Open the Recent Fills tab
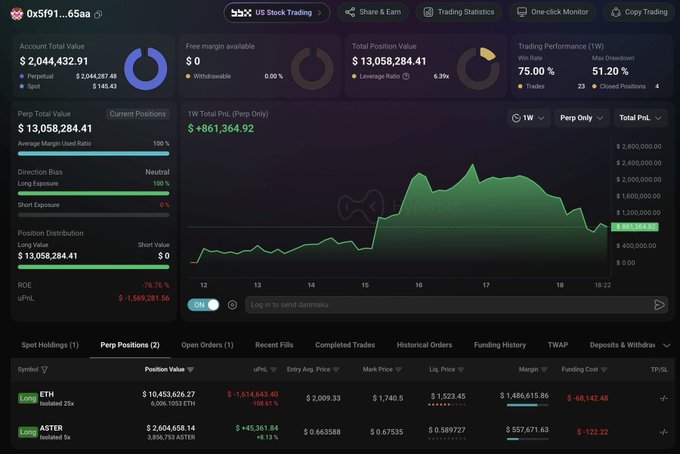Viewport: 680px width, 454px height. click(274, 345)
